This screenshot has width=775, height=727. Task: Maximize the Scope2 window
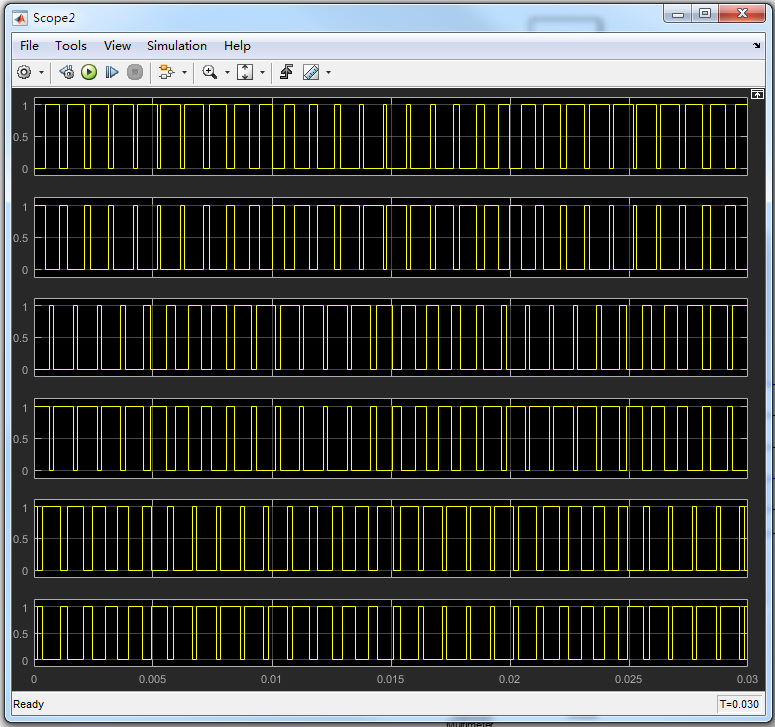(x=705, y=13)
